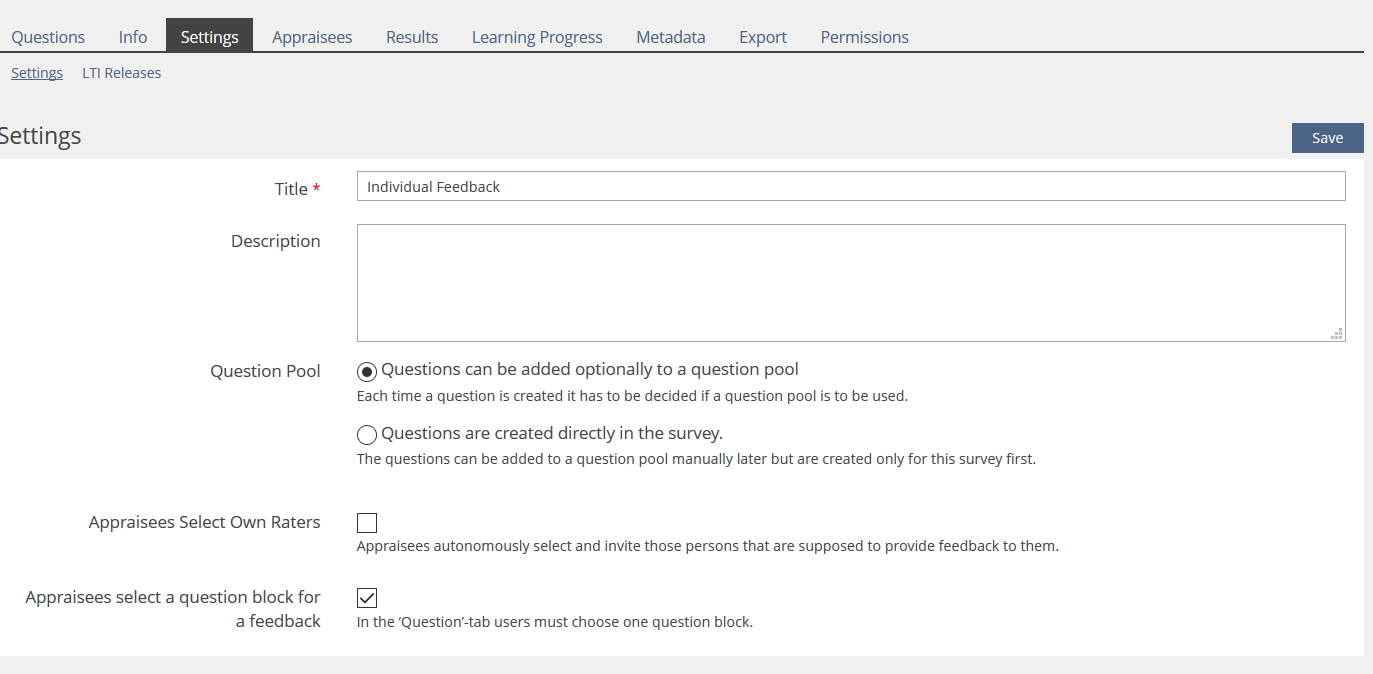View the Learning Progress tab
1373x674 pixels.
pos(537,37)
